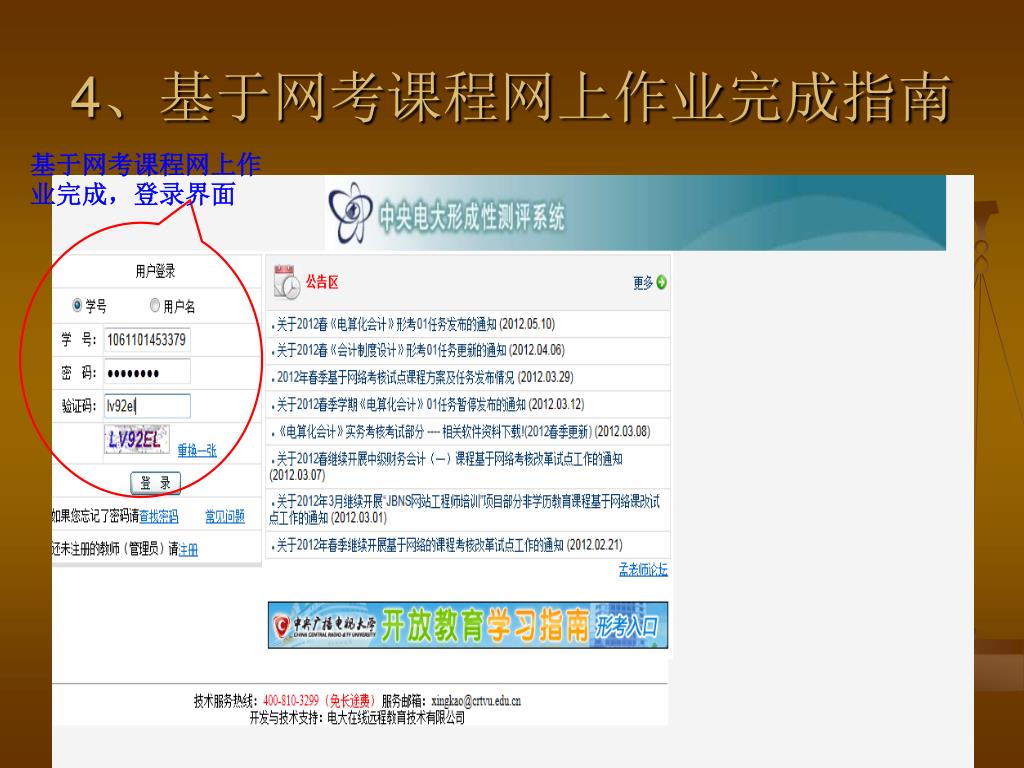Select the 学号 radio button
Image resolution: width=1024 pixels, height=768 pixels.
click(x=77, y=305)
